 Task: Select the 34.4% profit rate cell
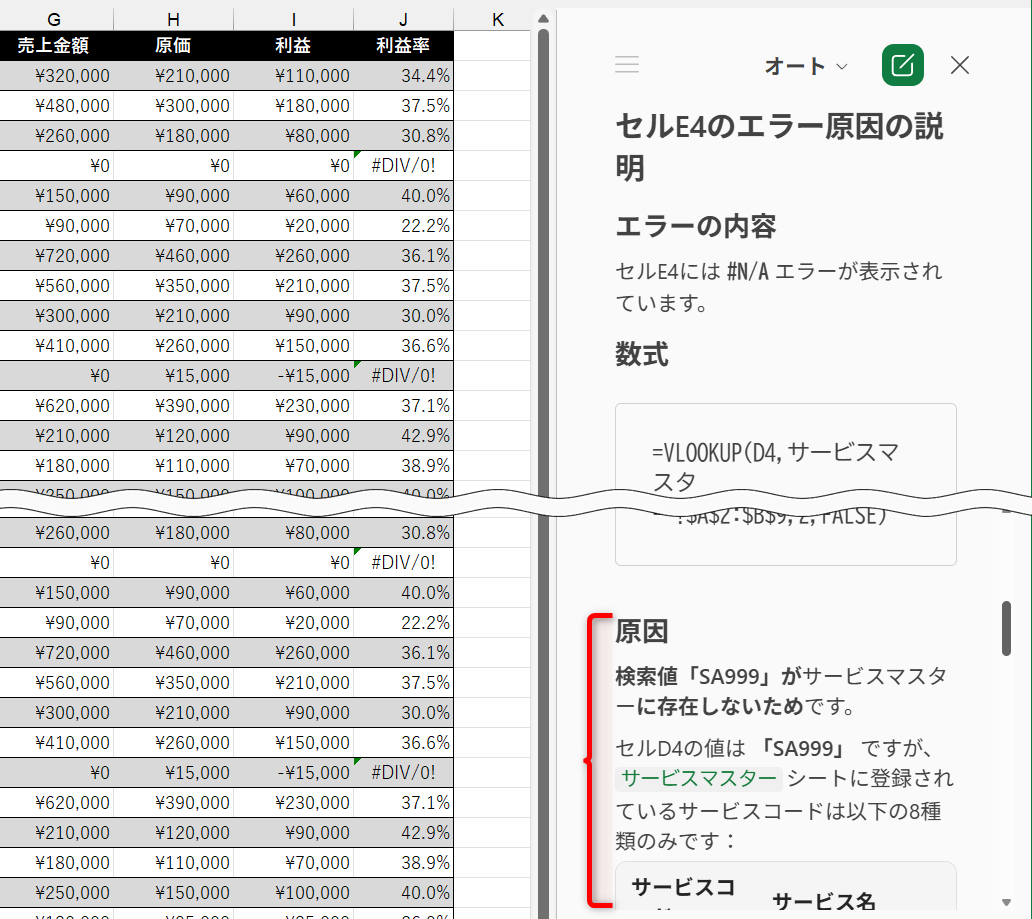[403, 76]
